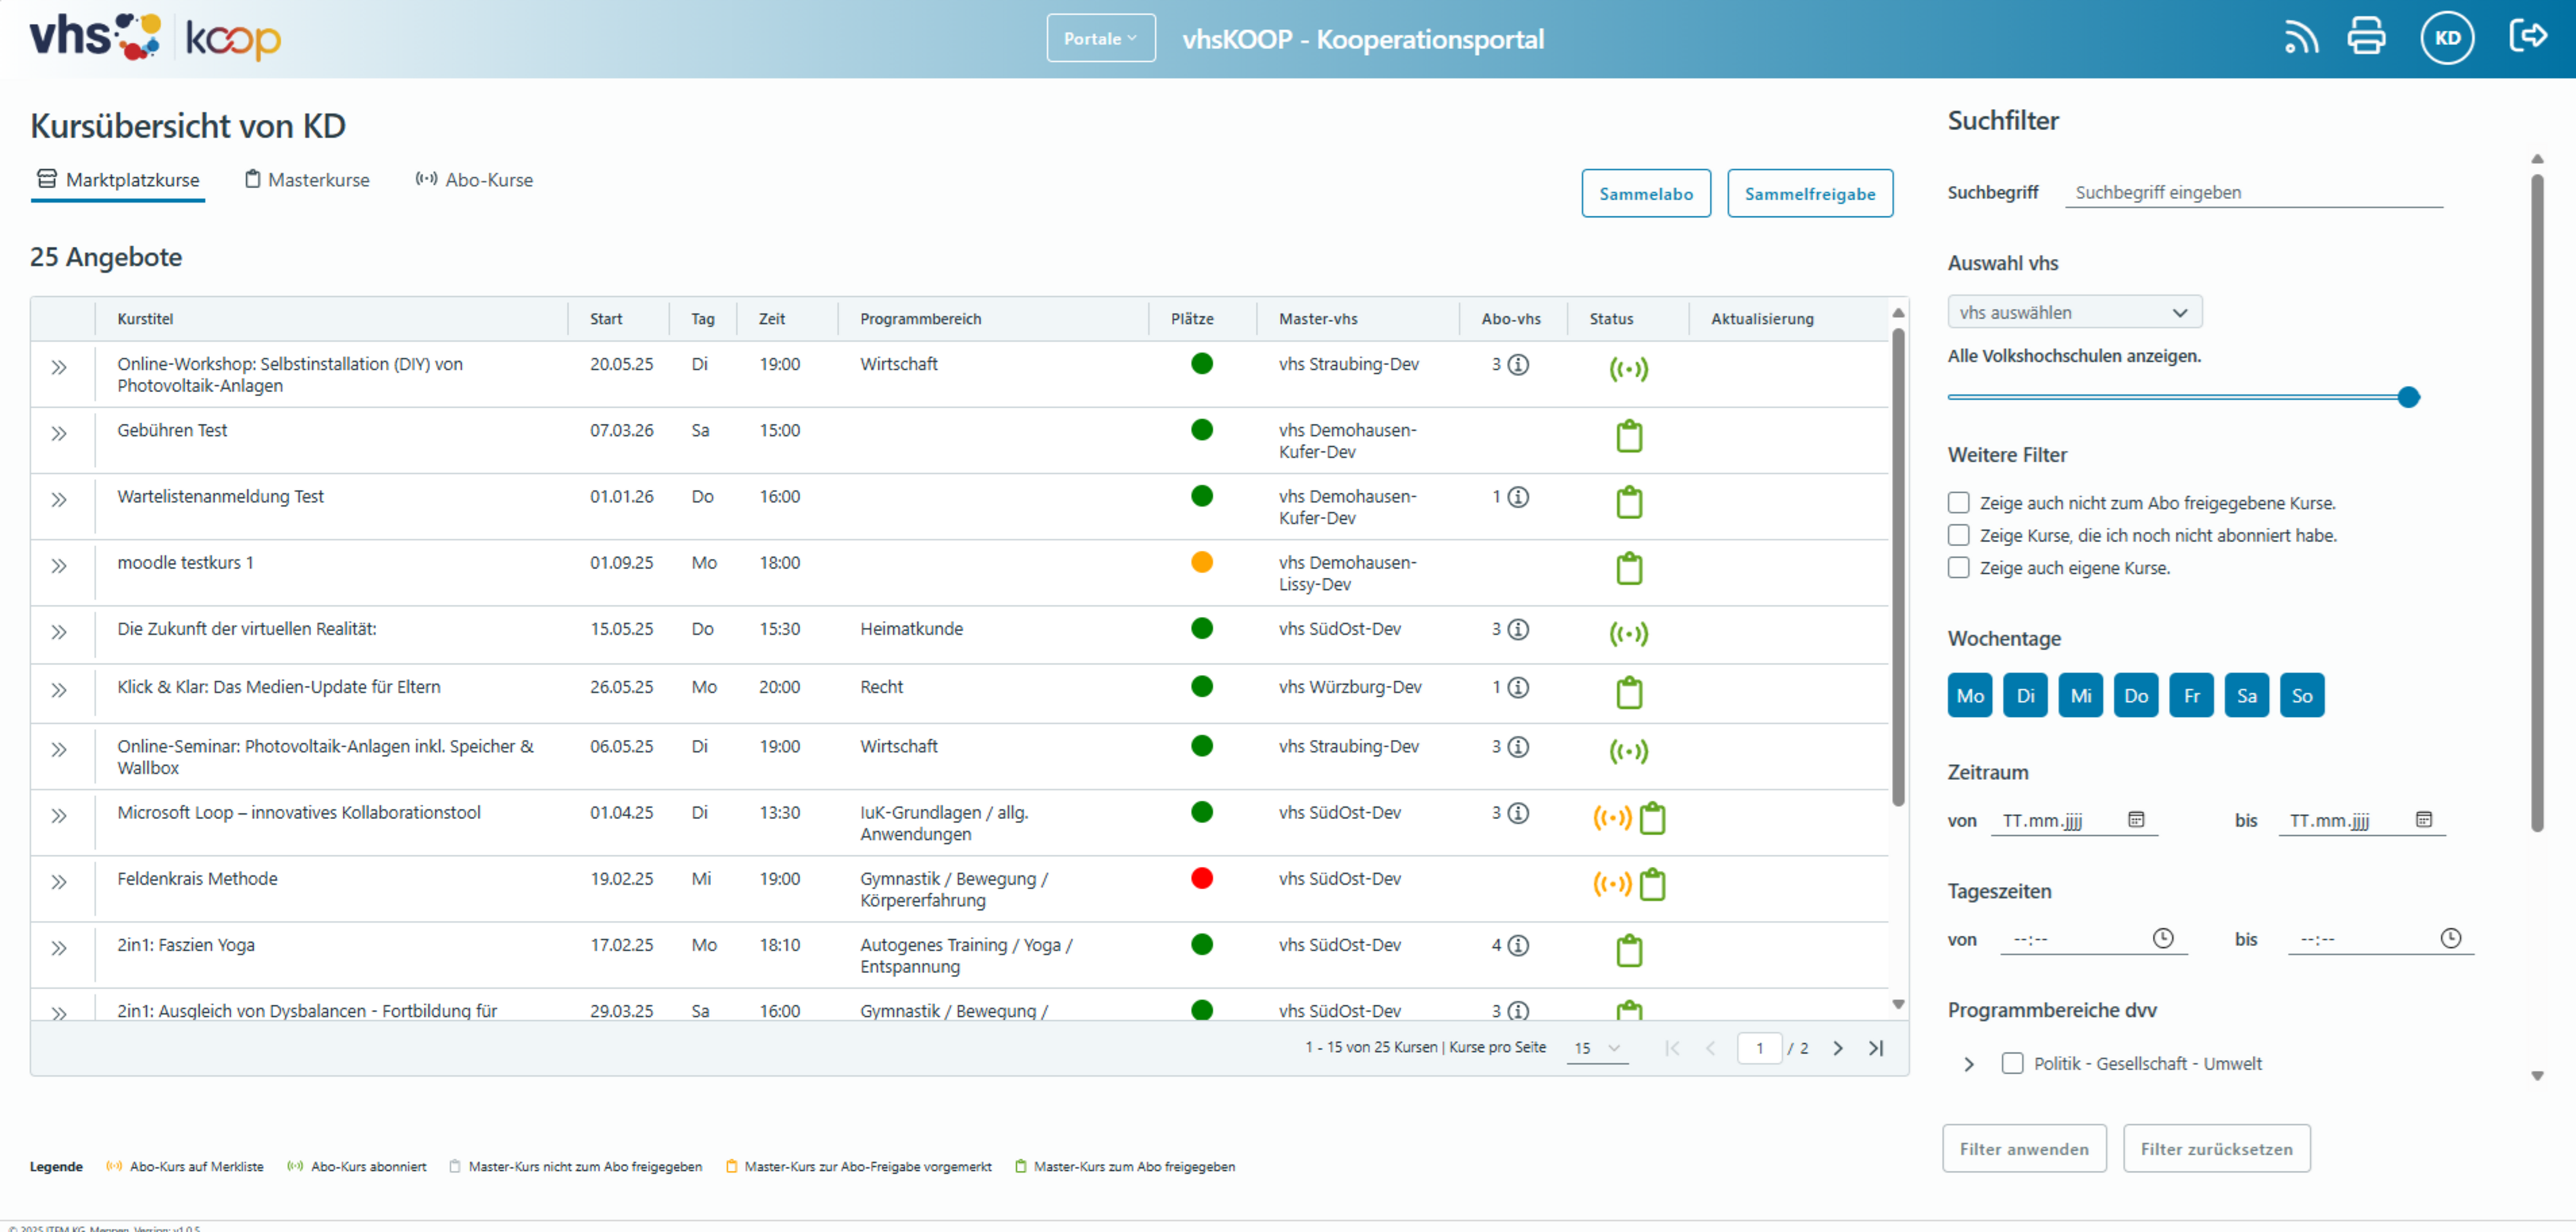Viewport: 2576px width, 1232px height.
Task: Open the calendar picker for Zeitraum von
Action: pyautogui.click(x=2136, y=819)
